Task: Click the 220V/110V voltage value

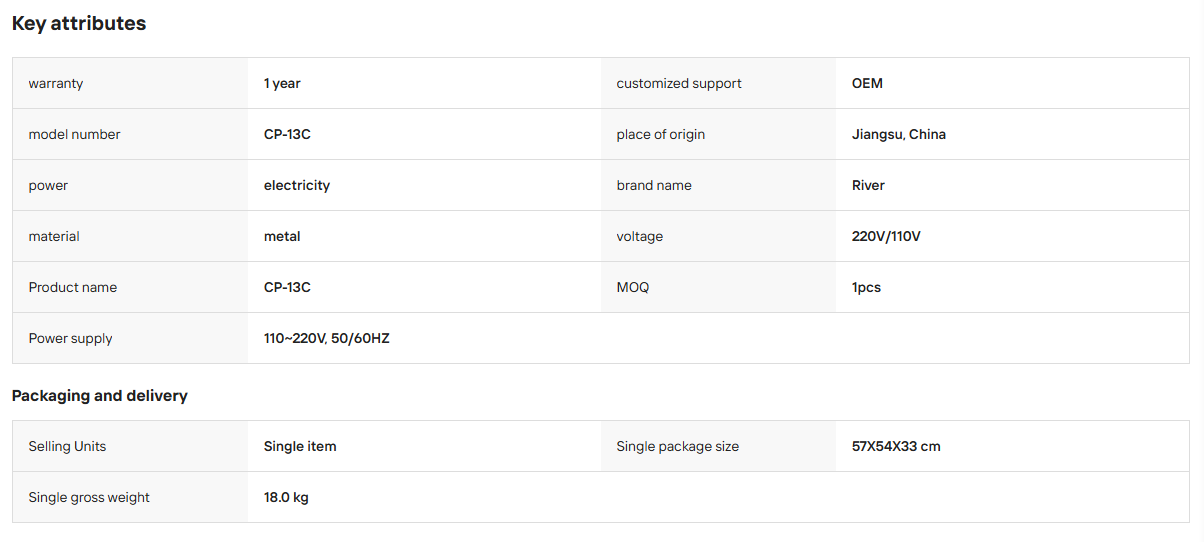Action: tap(886, 237)
